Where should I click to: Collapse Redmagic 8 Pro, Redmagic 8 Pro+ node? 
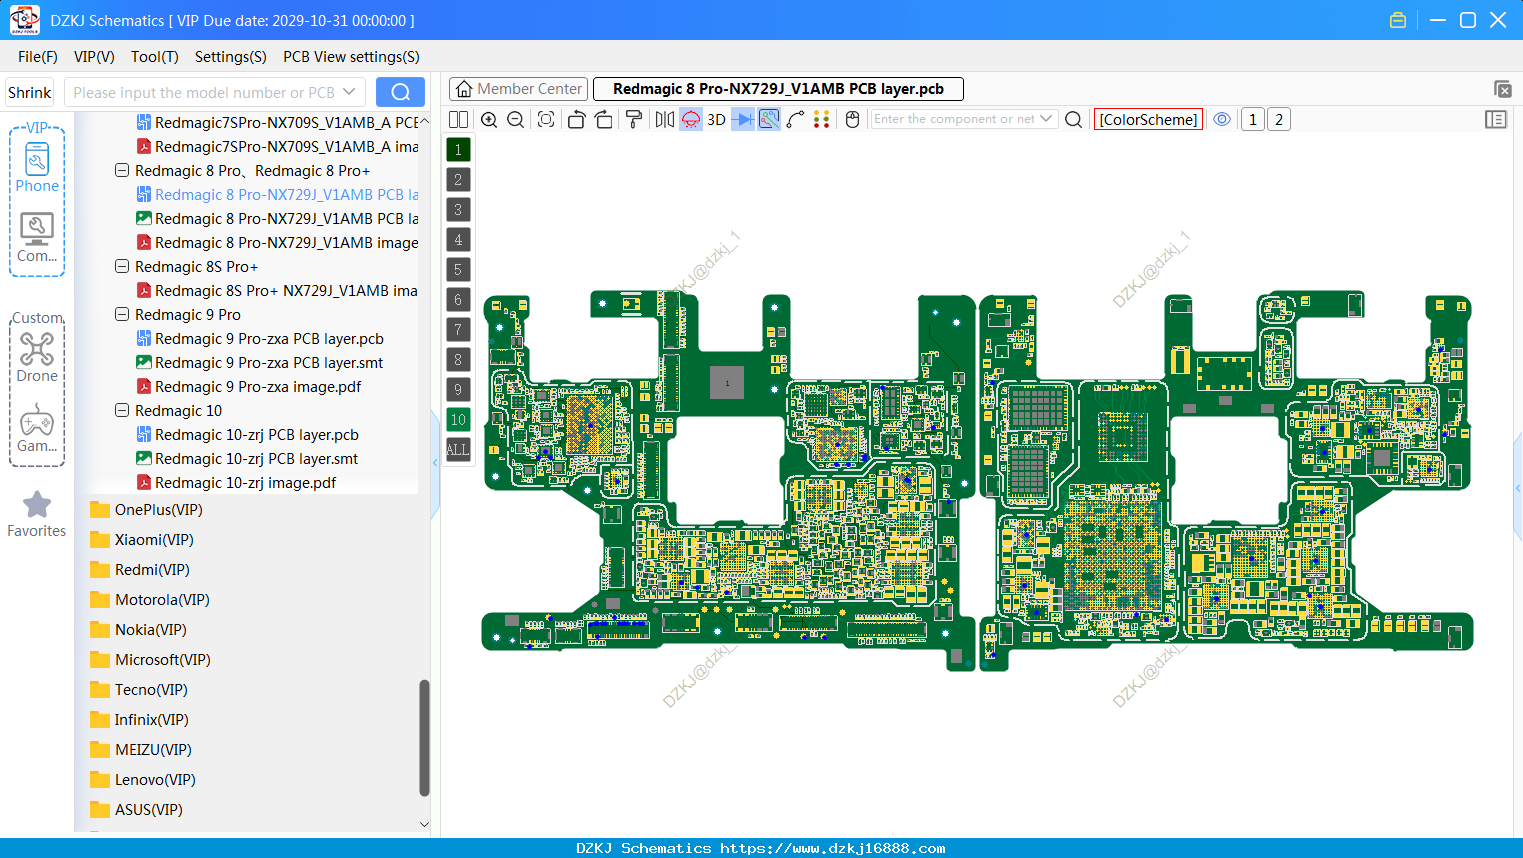coord(122,171)
